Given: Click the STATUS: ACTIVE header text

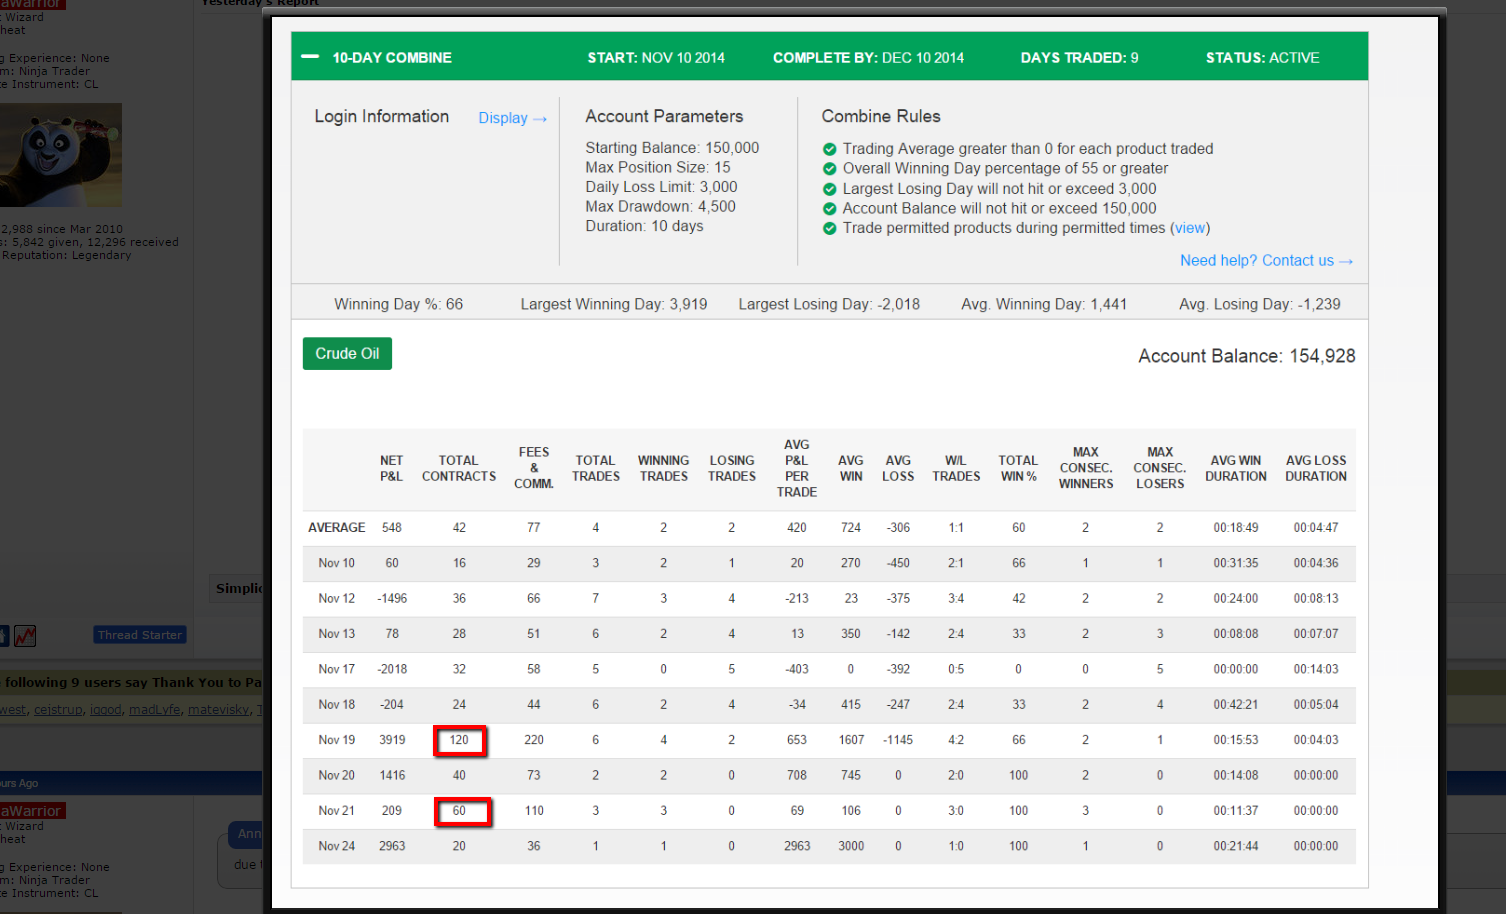Looking at the screenshot, I should (1263, 58).
